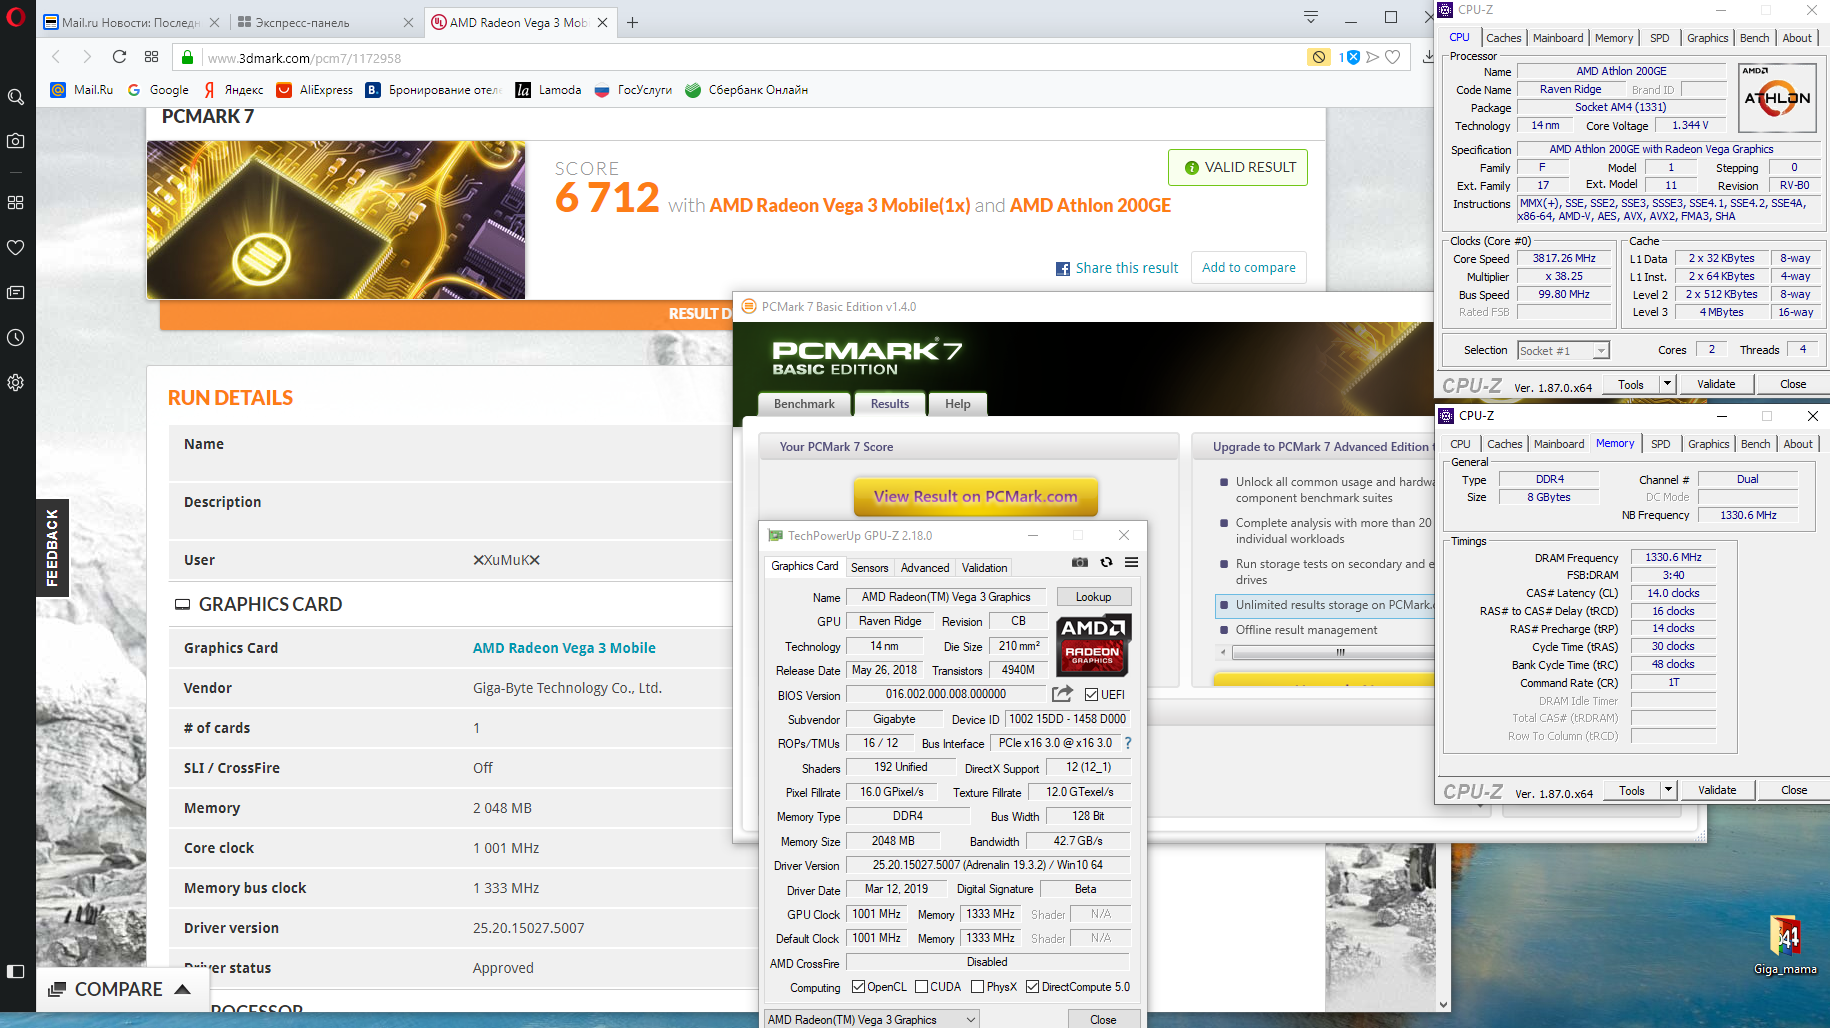Open the Socket #1 selection dropdown
Image resolution: width=1830 pixels, height=1028 pixels.
pos(1563,350)
